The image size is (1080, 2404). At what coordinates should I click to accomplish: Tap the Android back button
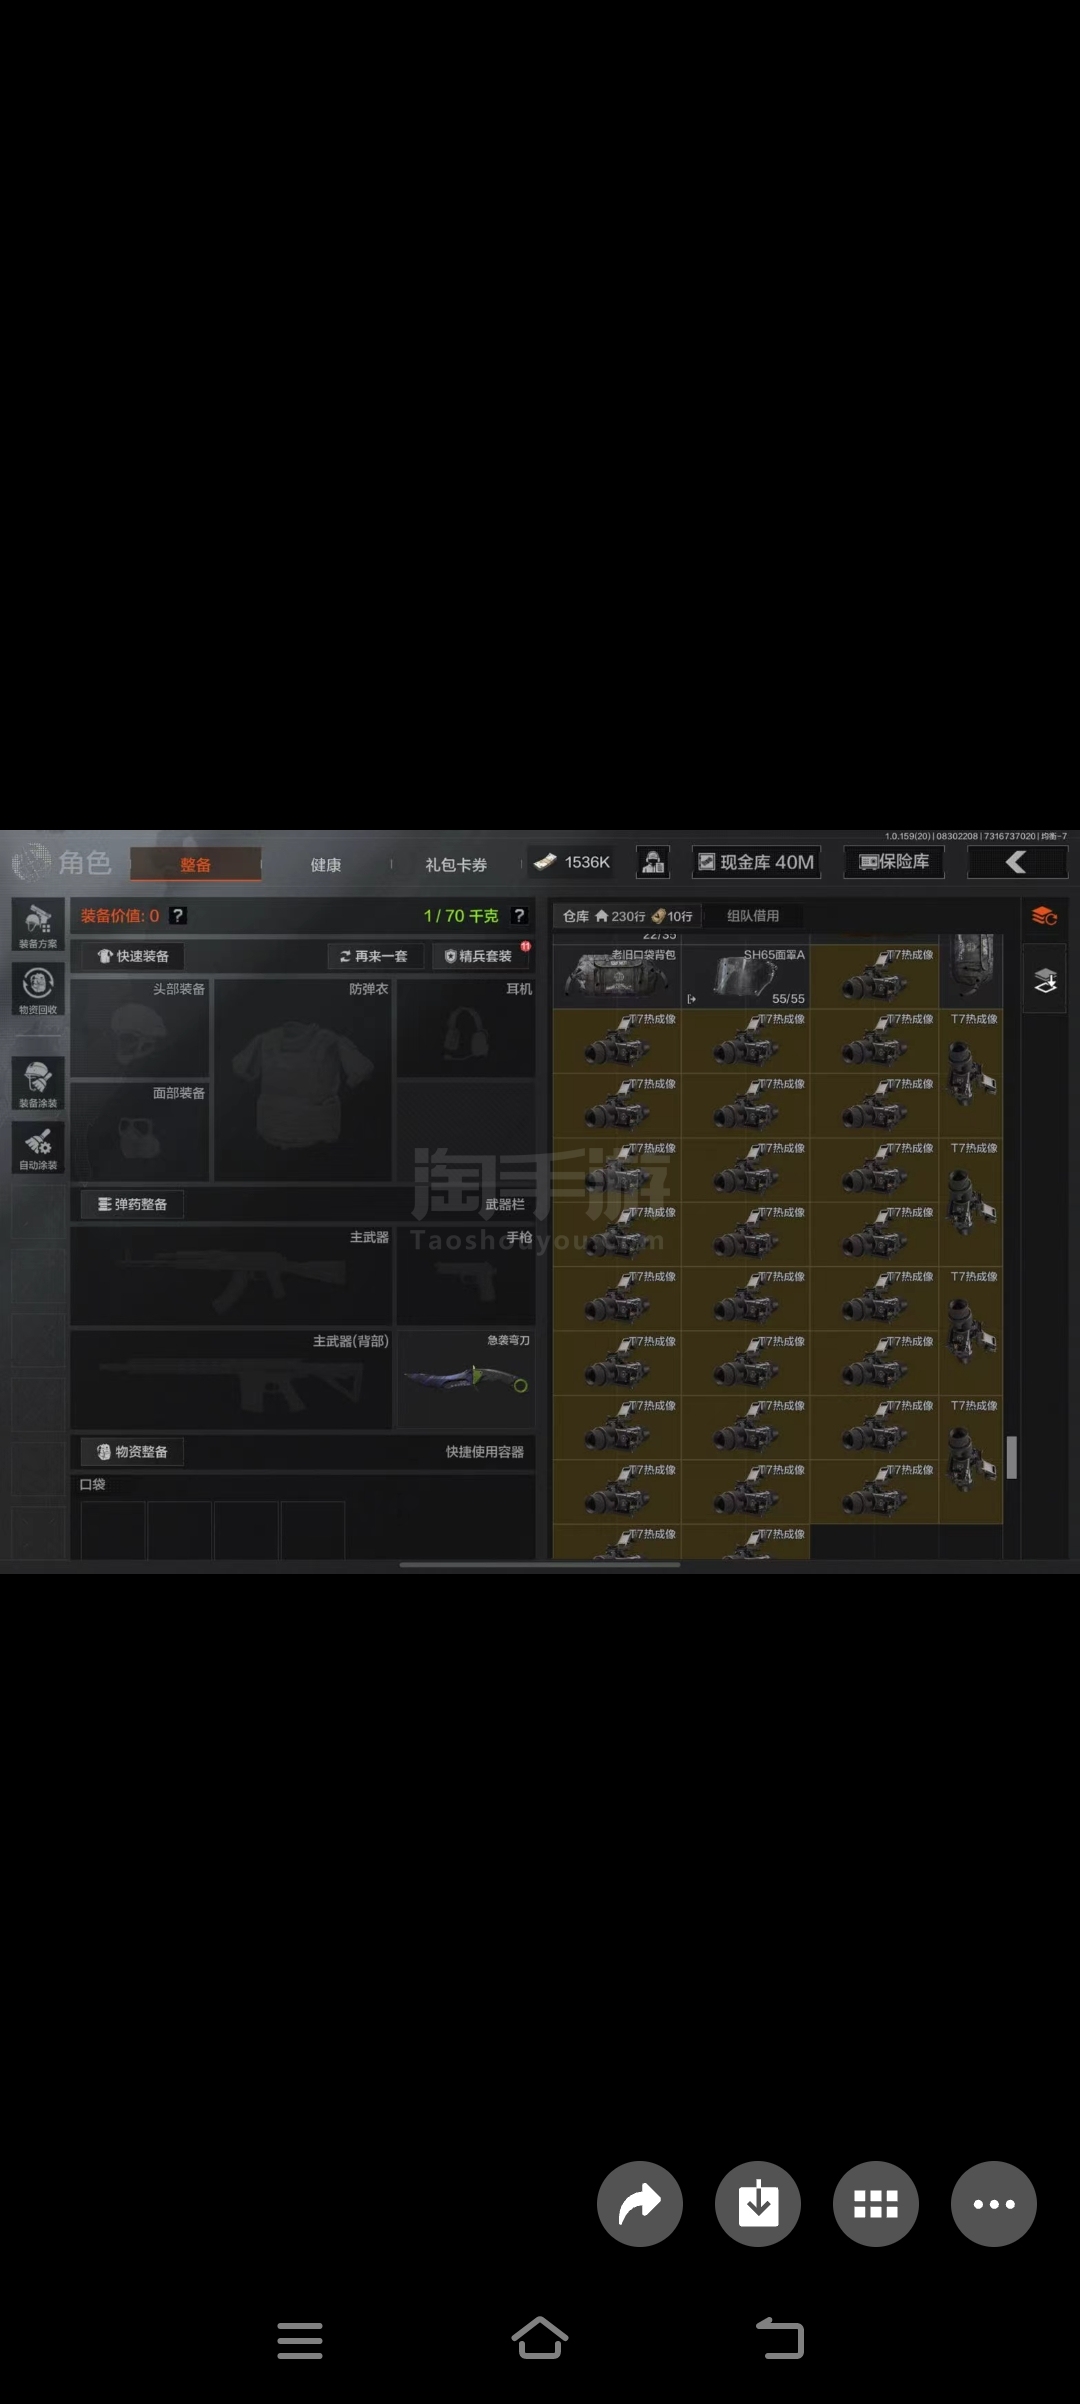[780, 2338]
